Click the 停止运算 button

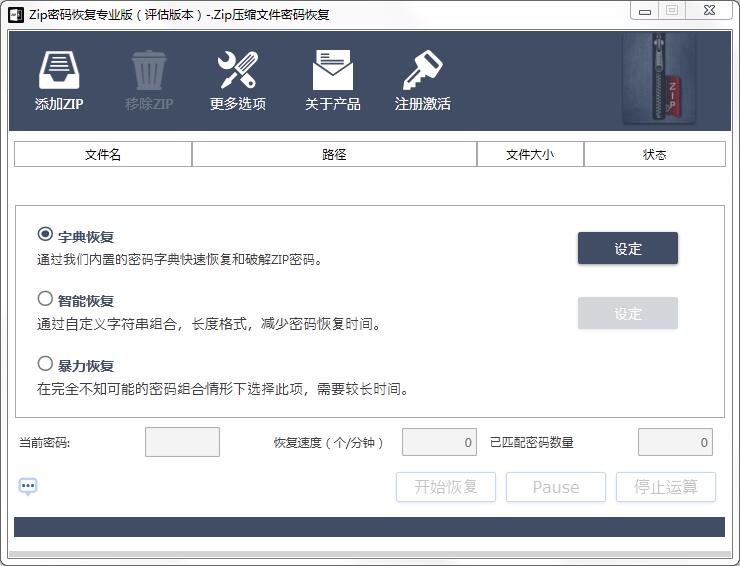click(666, 487)
